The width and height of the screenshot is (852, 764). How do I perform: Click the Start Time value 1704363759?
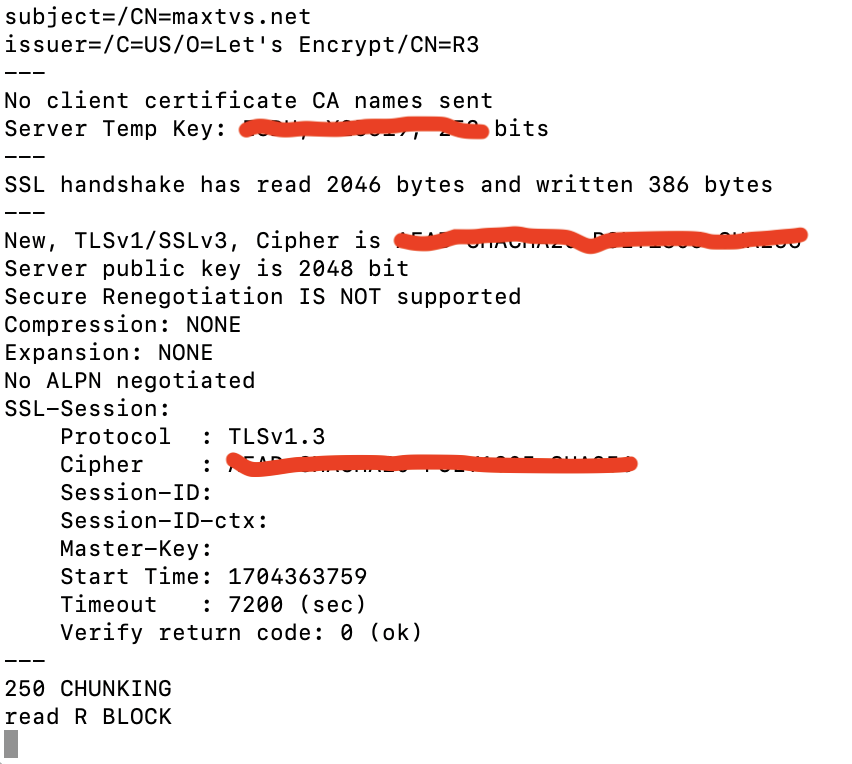(297, 576)
